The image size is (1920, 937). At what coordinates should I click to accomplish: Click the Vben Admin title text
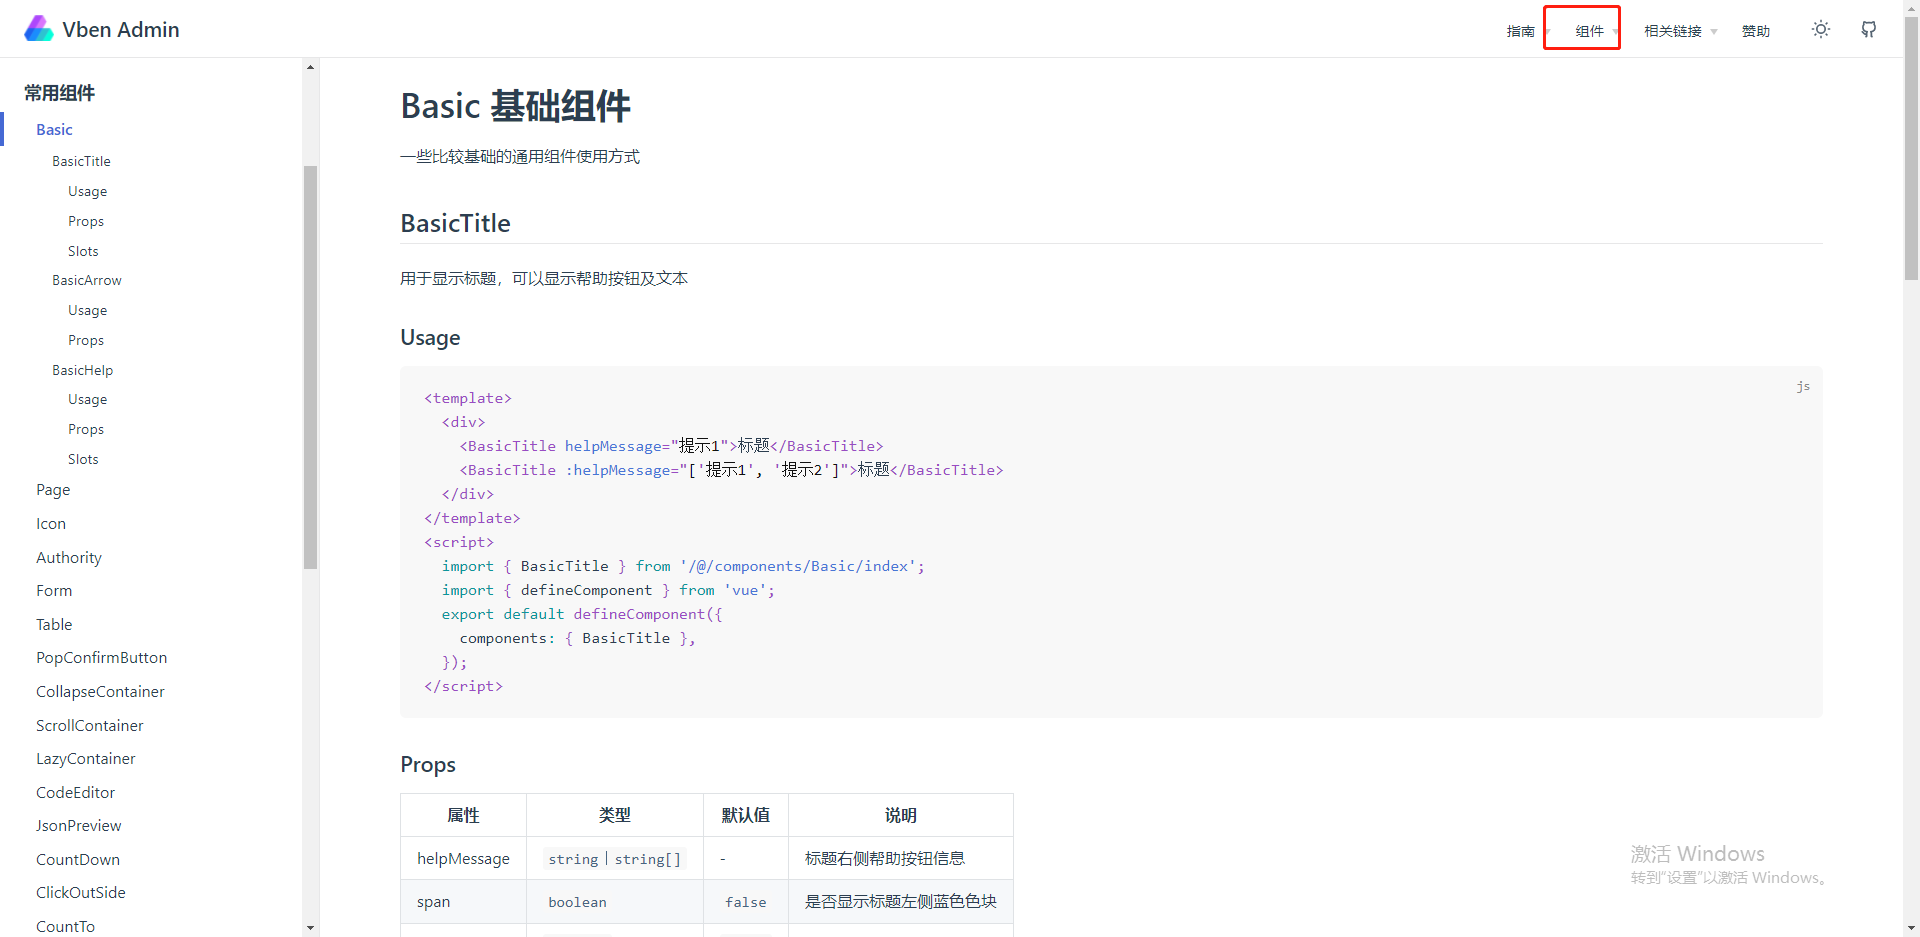coord(121,30)
